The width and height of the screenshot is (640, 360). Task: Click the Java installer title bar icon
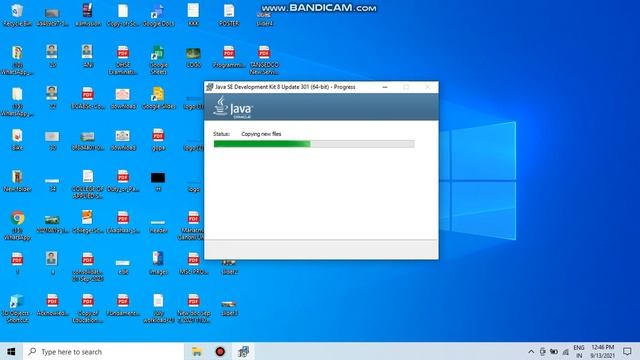210,87
